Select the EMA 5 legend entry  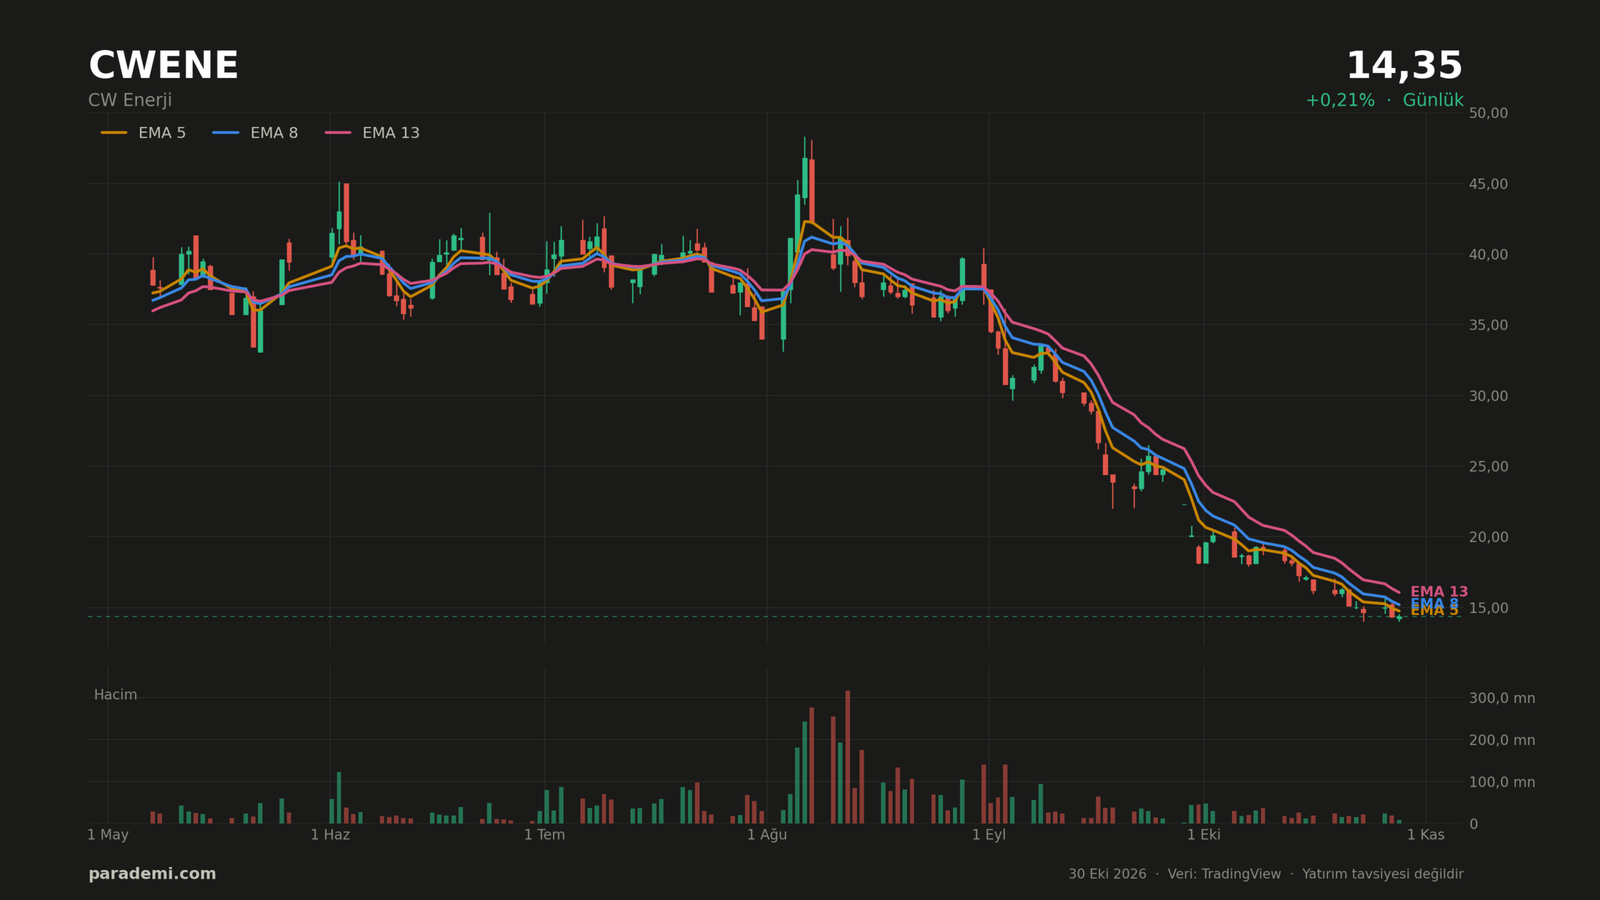coord(143,133)
